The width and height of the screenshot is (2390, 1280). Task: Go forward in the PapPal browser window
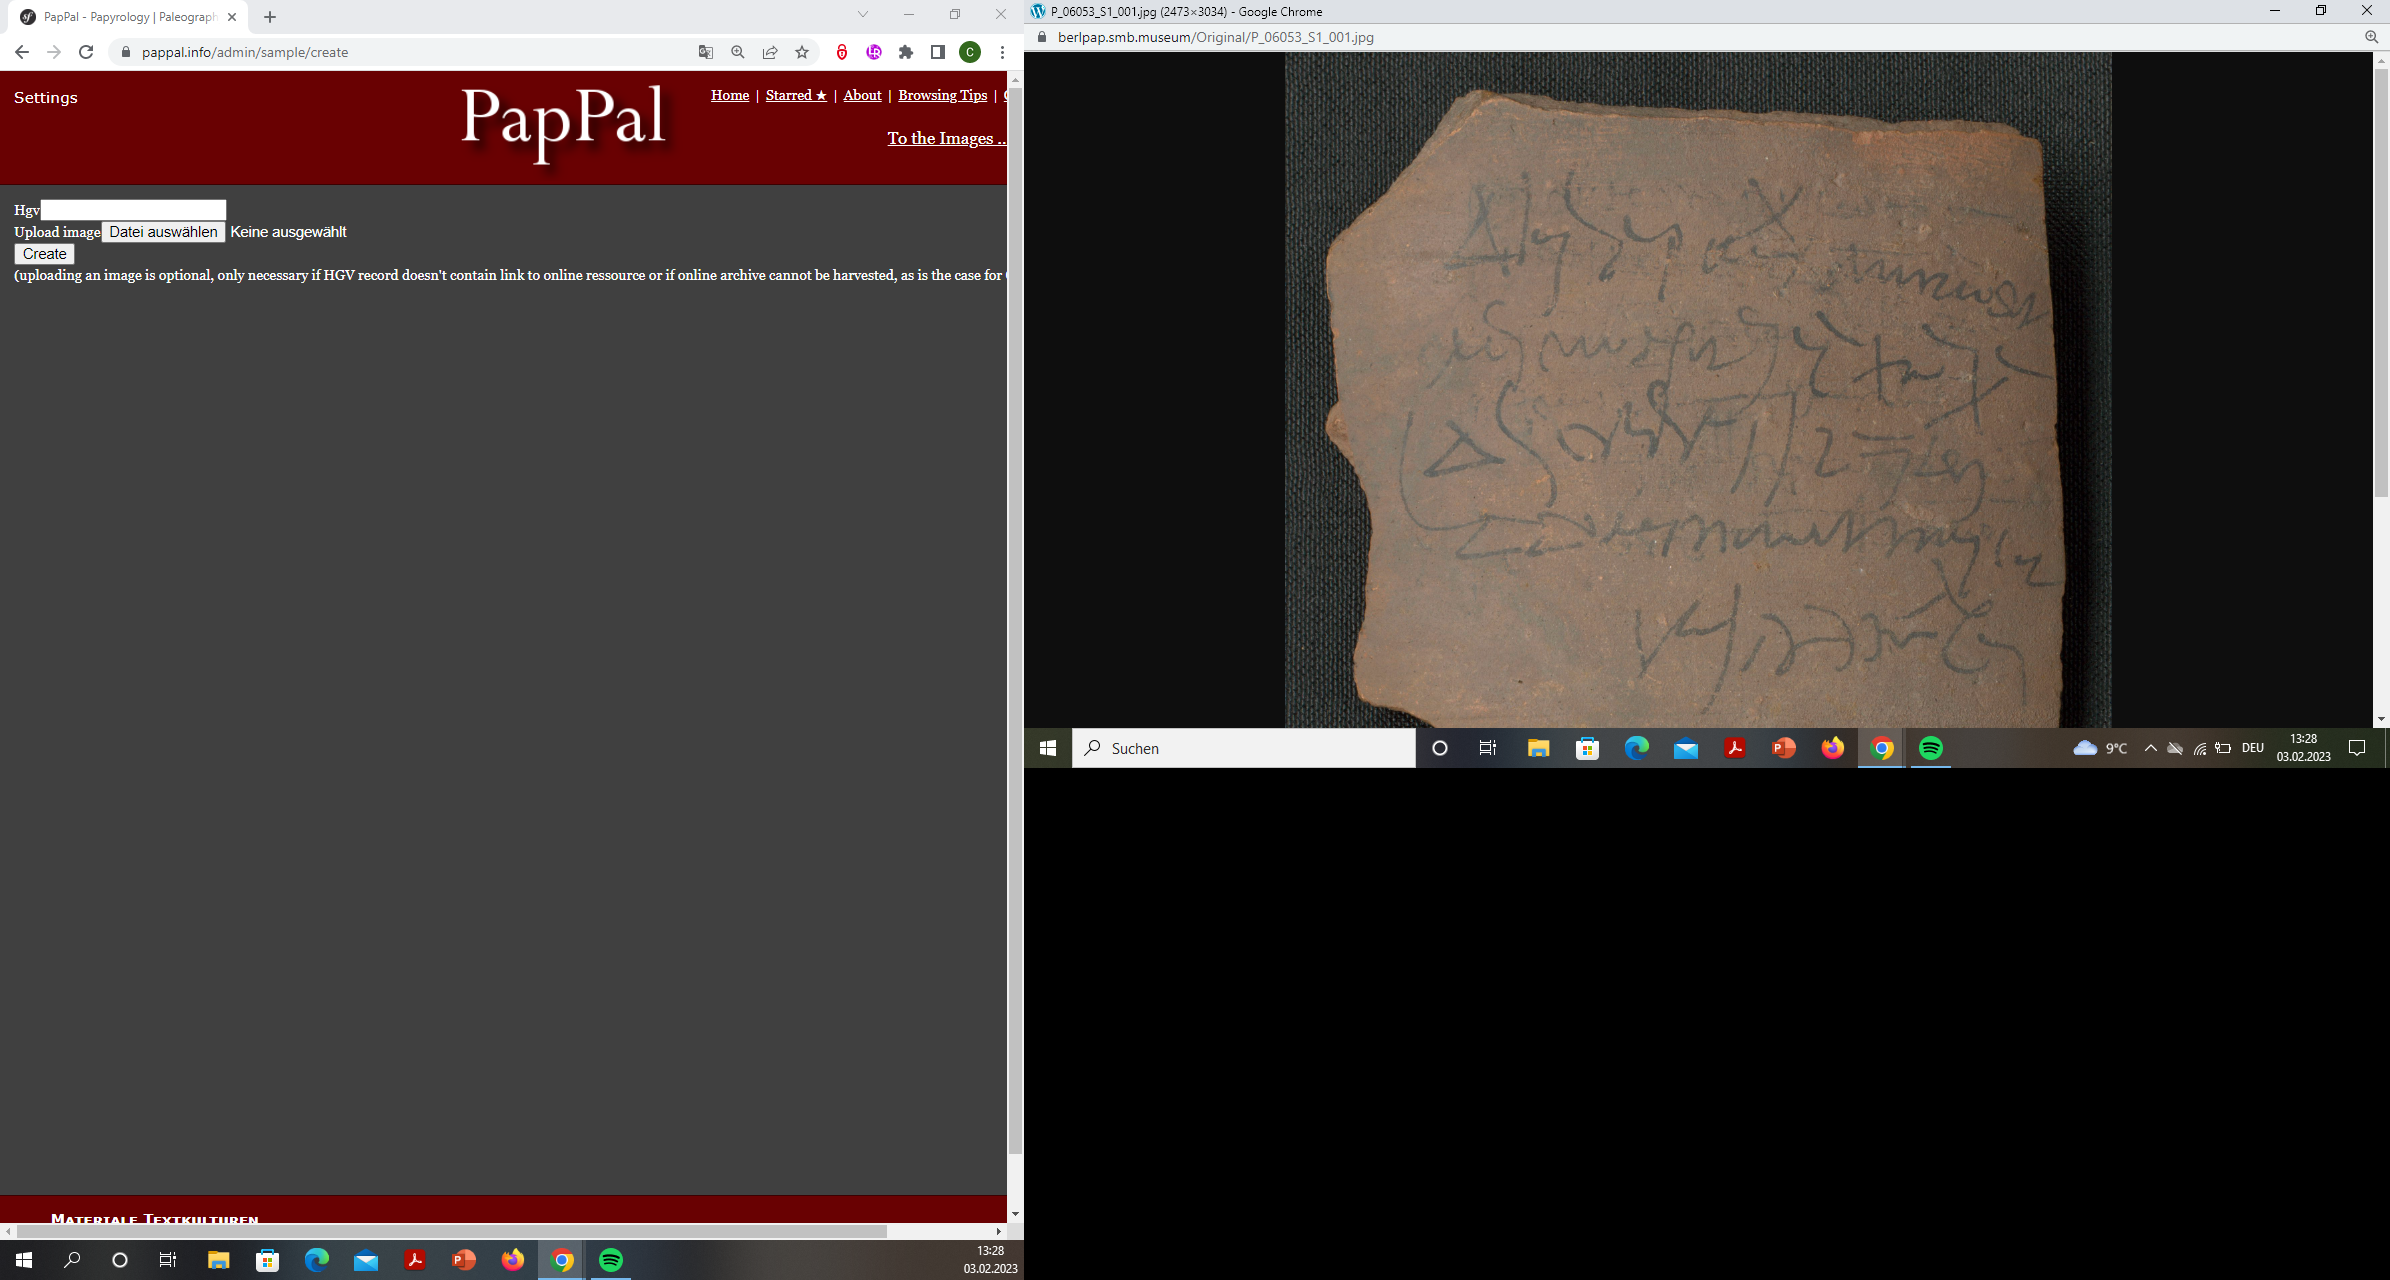coord(54,52)
